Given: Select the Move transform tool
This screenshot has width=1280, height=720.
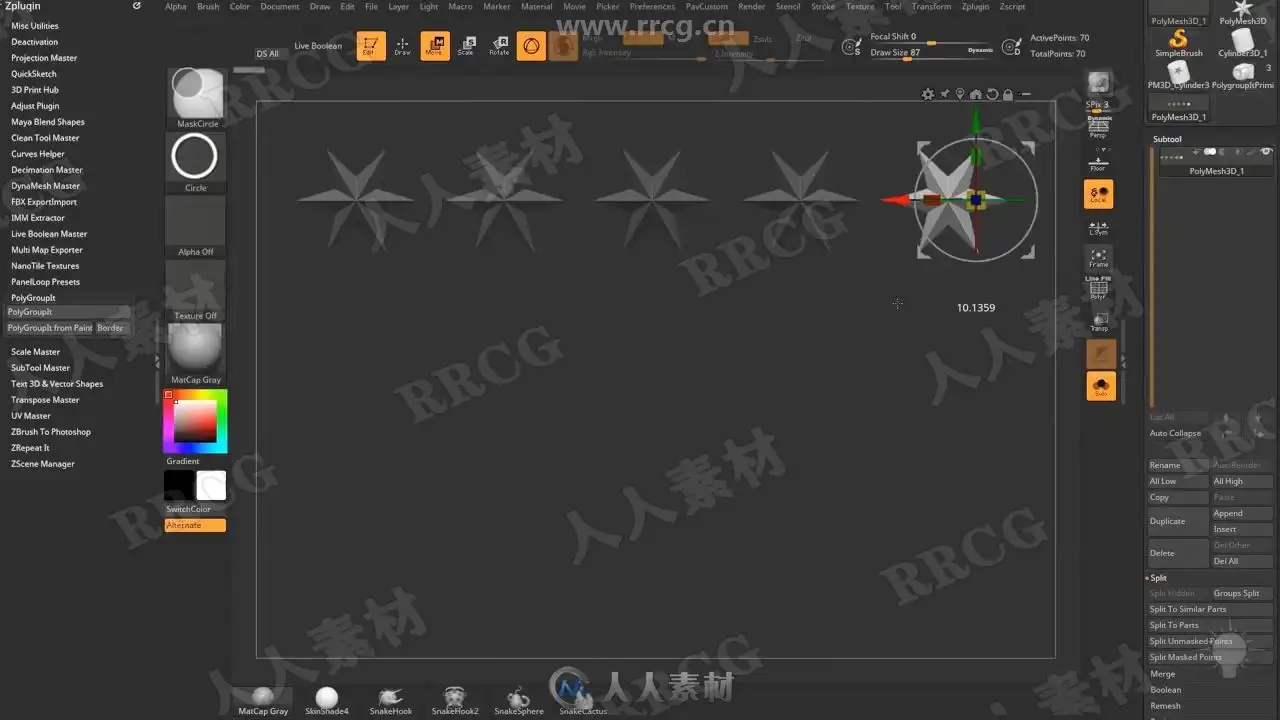Looking at the screenshot, I should click(x=435, y=46).
